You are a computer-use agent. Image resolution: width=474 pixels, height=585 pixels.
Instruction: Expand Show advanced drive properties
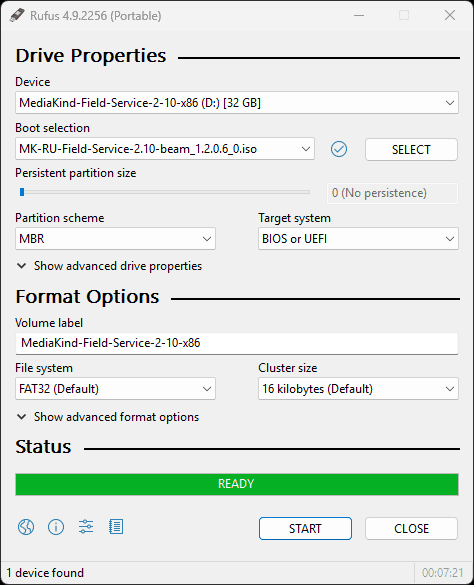(110, 266)
